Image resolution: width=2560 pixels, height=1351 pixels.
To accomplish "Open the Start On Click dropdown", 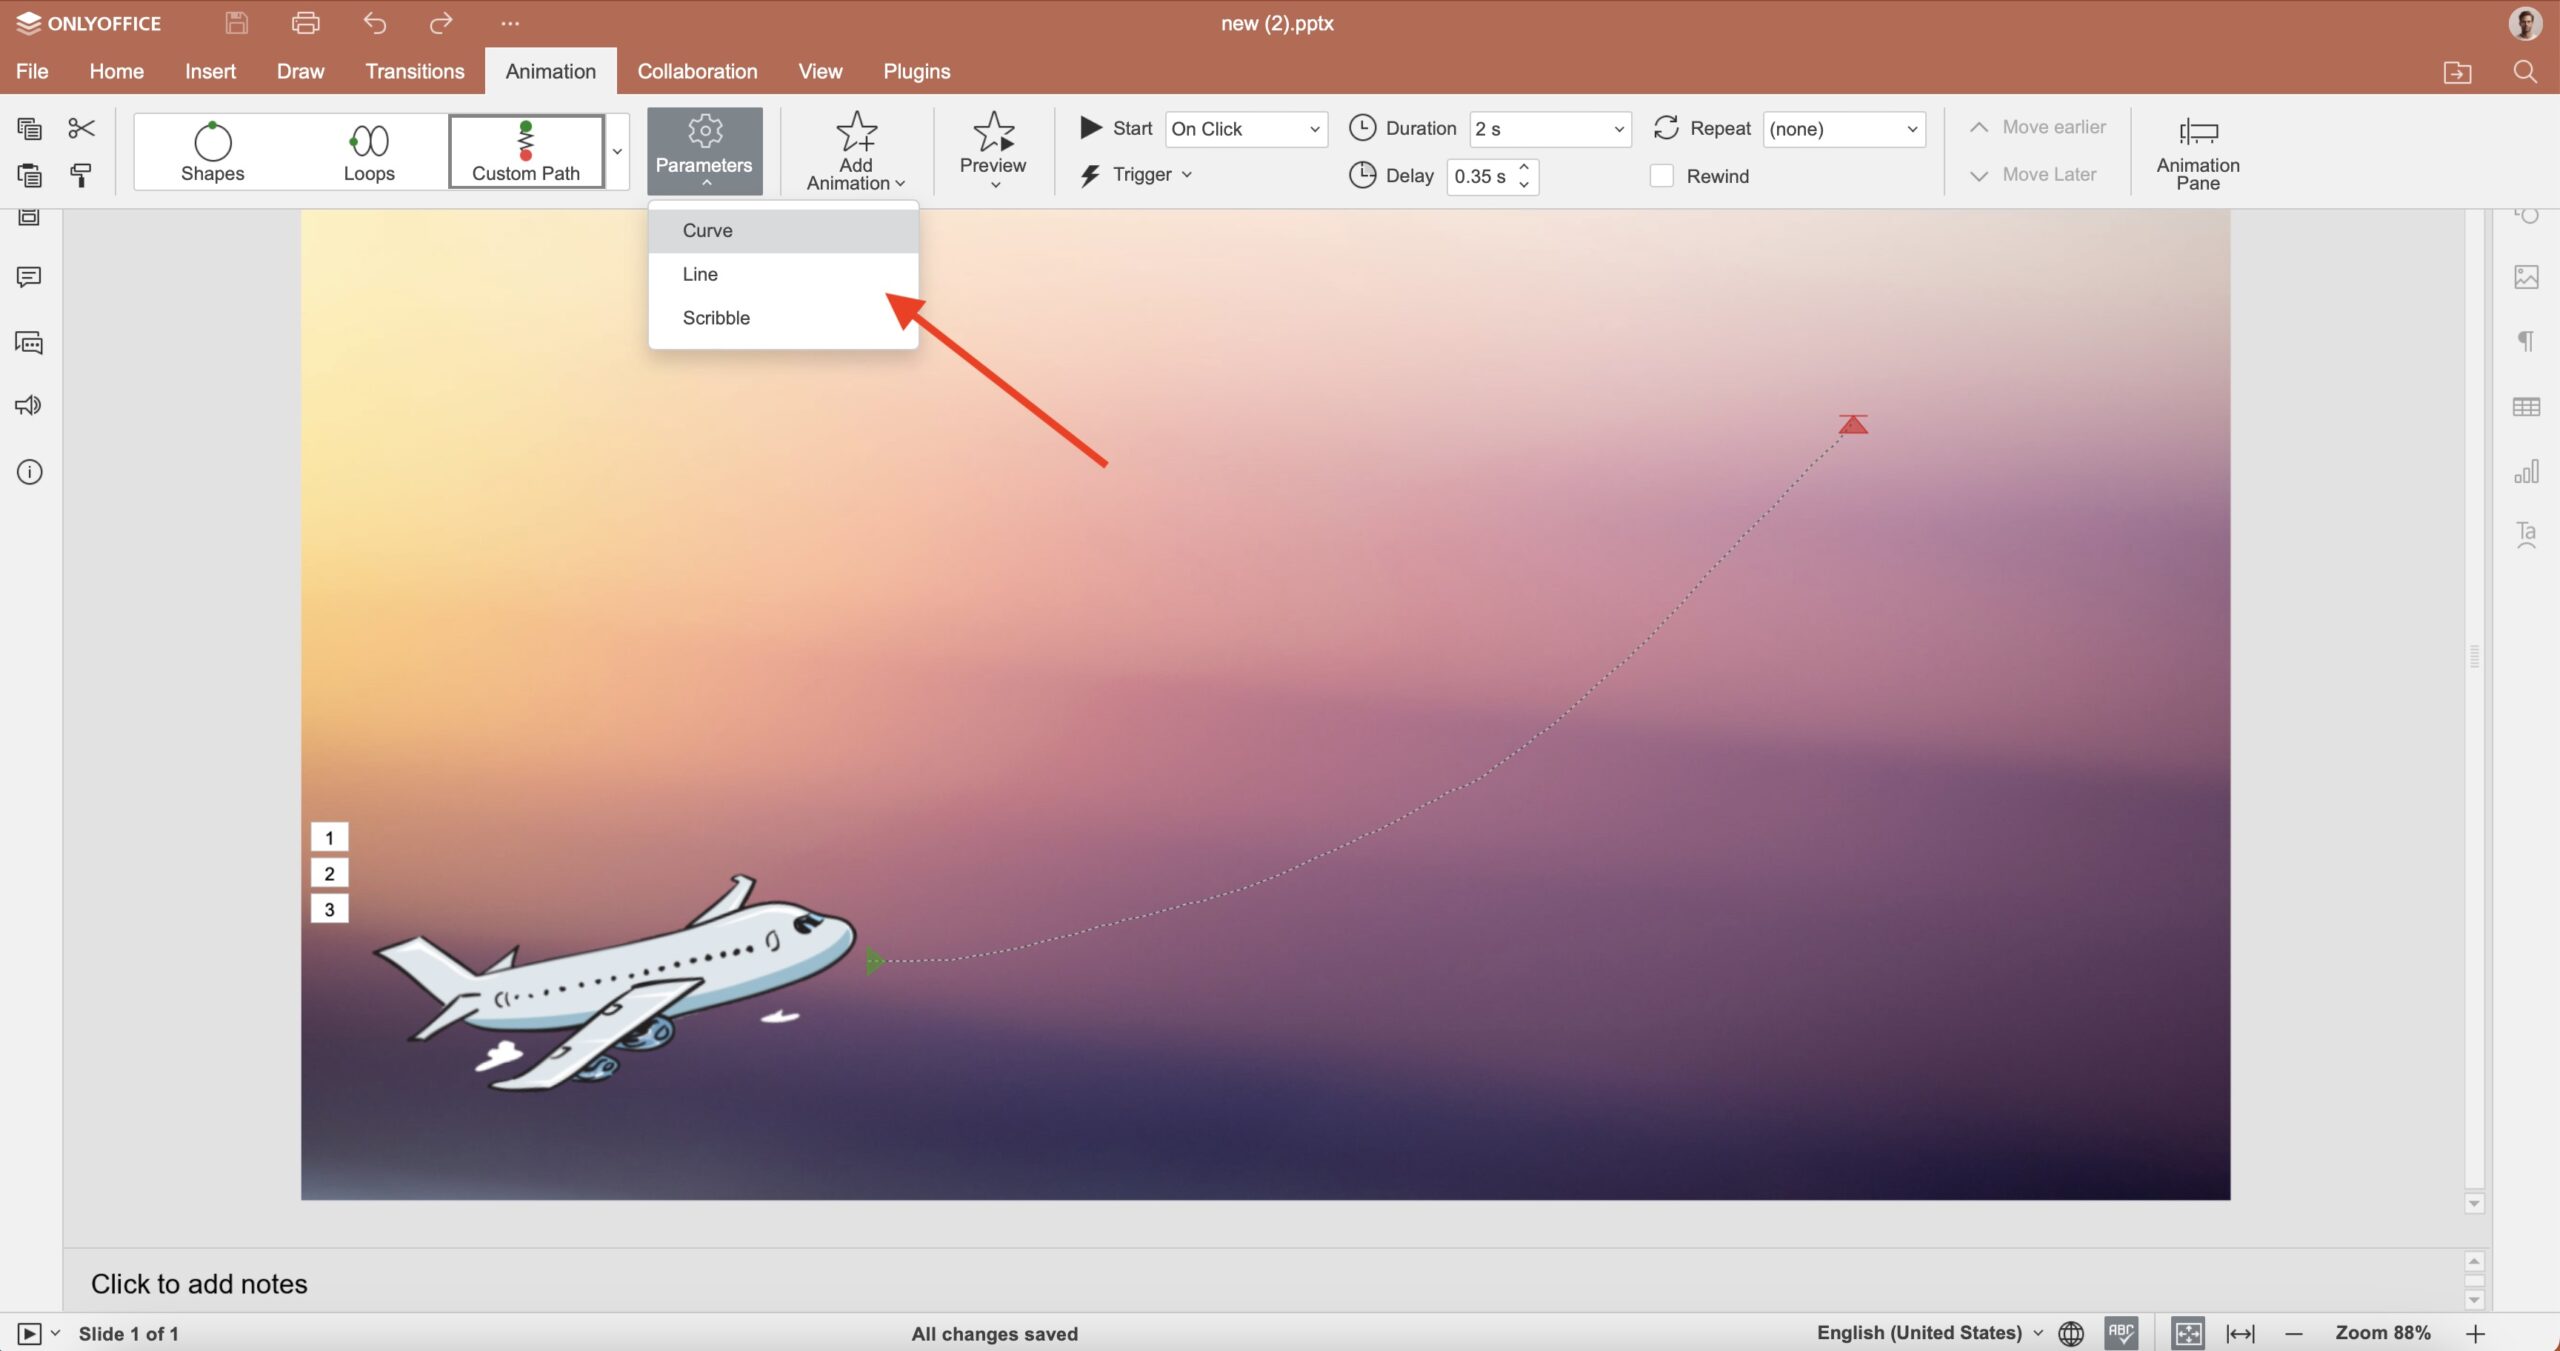I will click(1246, 129).
